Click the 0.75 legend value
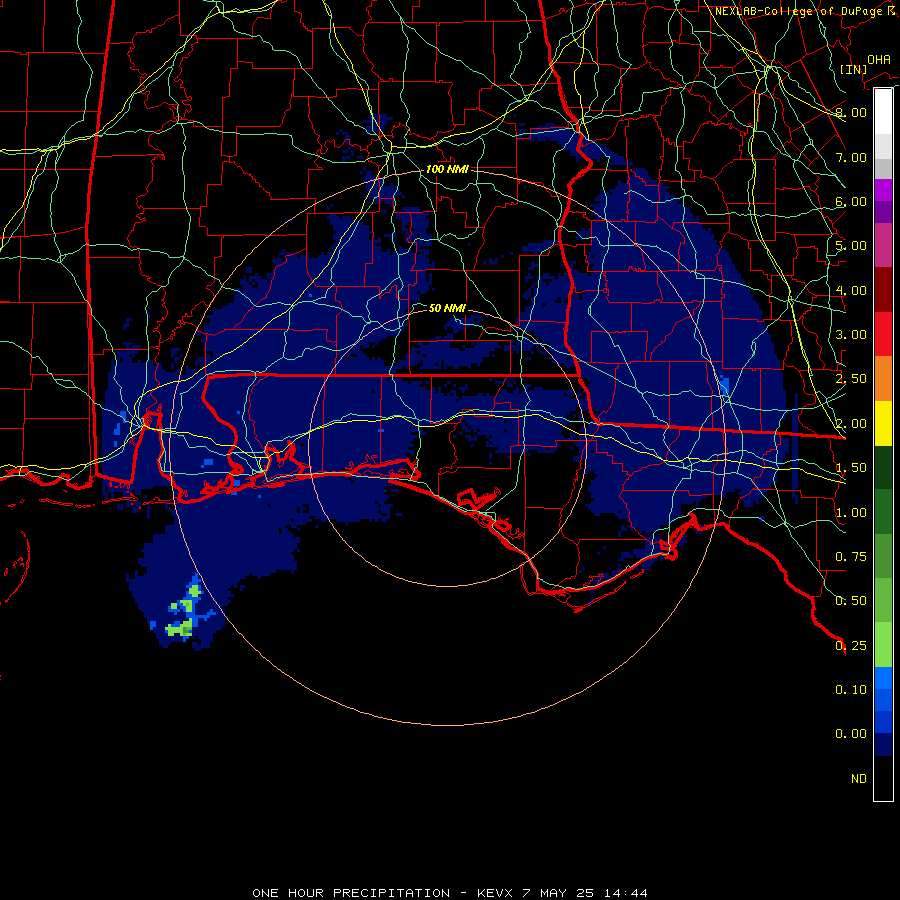The width and height of the screenshot is (900, 900). 851,557
